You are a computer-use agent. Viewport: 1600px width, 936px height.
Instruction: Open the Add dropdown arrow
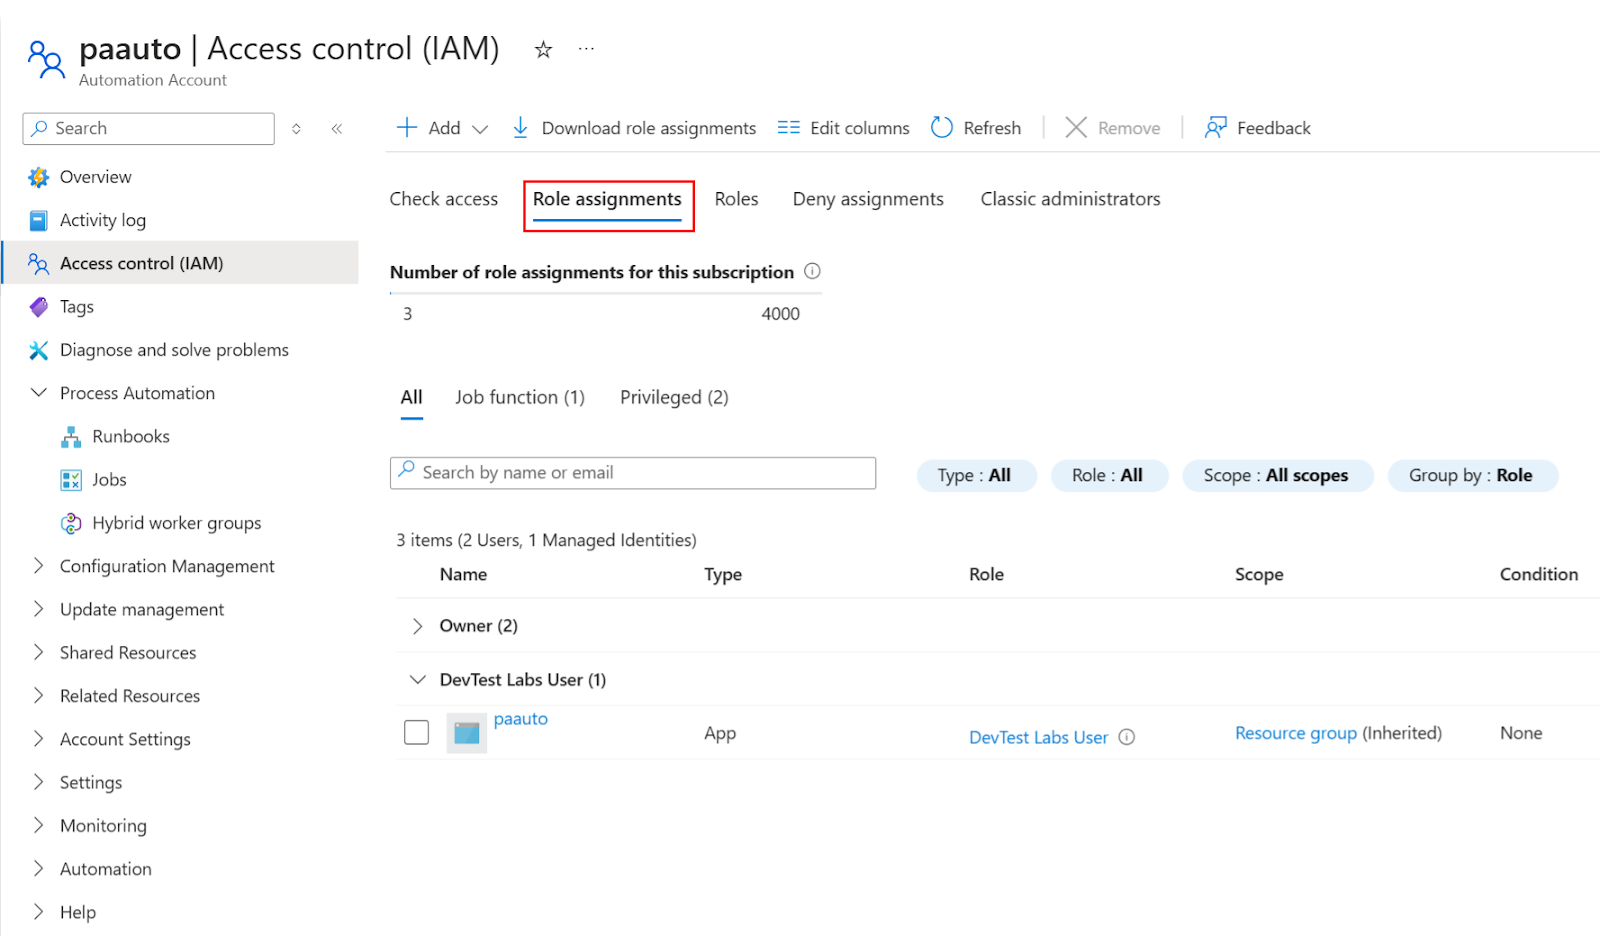480,129
